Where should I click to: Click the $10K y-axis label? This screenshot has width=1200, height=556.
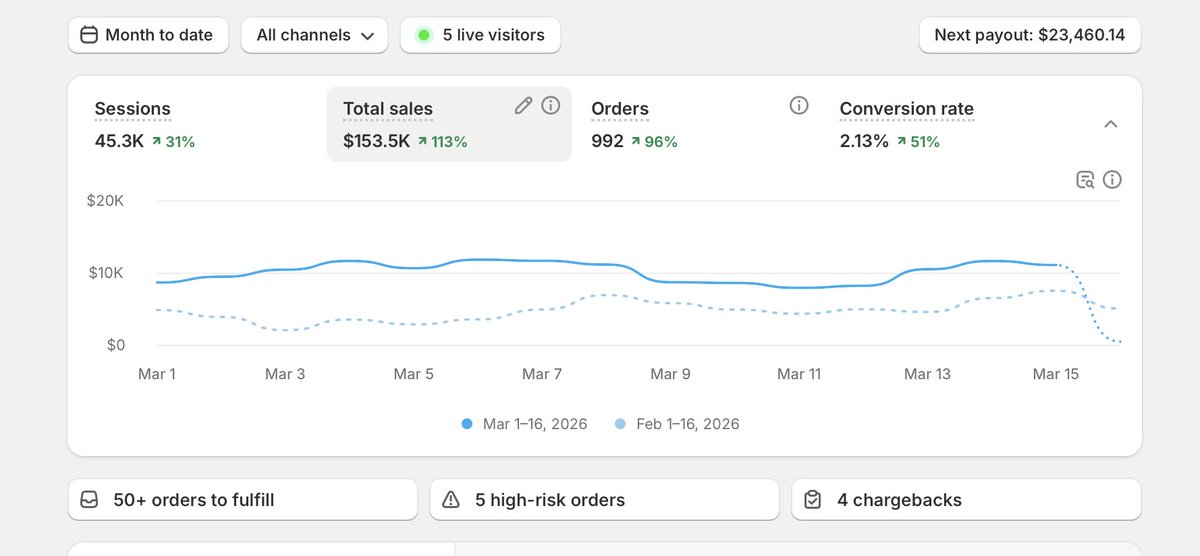[x=105, y=273]
